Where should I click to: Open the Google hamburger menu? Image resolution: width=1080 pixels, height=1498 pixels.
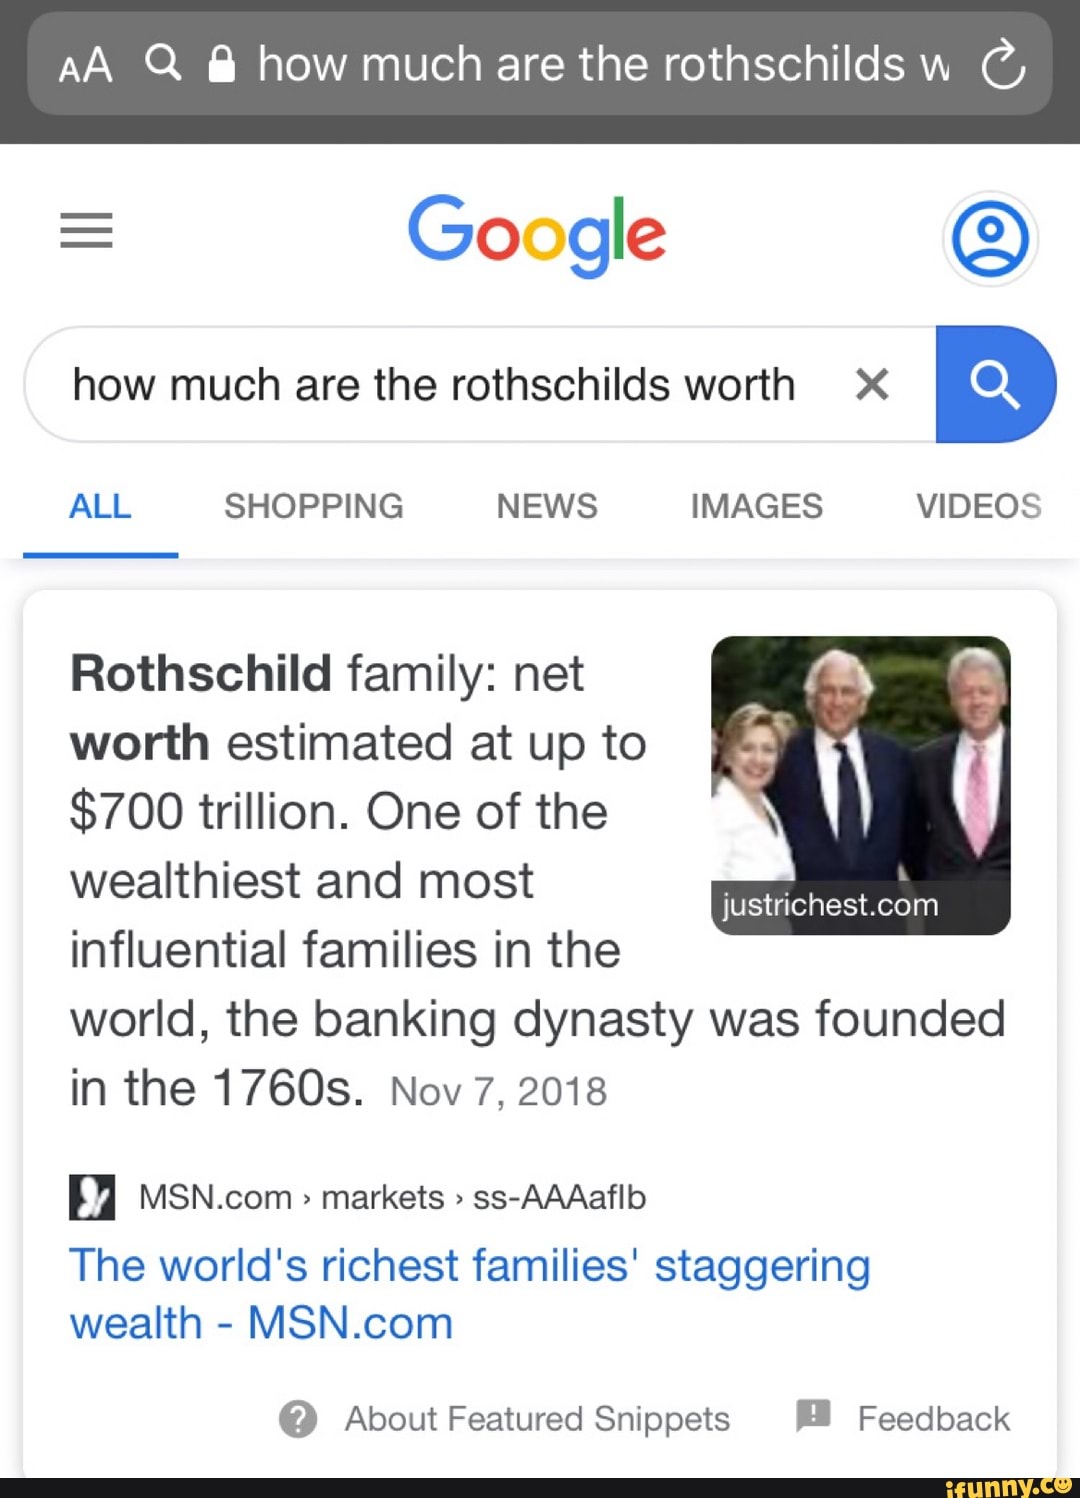click(86, 232)
